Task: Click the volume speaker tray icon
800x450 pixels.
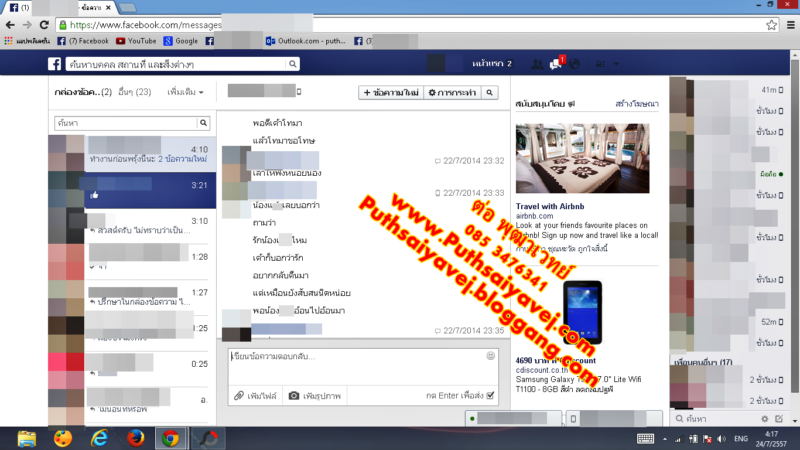Action: pos(721,439)
